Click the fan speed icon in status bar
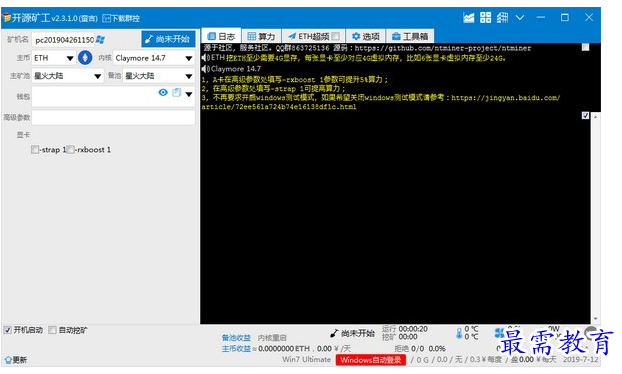Image resolution: width=622 pixels, height=374 pixels. coord(499,332)
